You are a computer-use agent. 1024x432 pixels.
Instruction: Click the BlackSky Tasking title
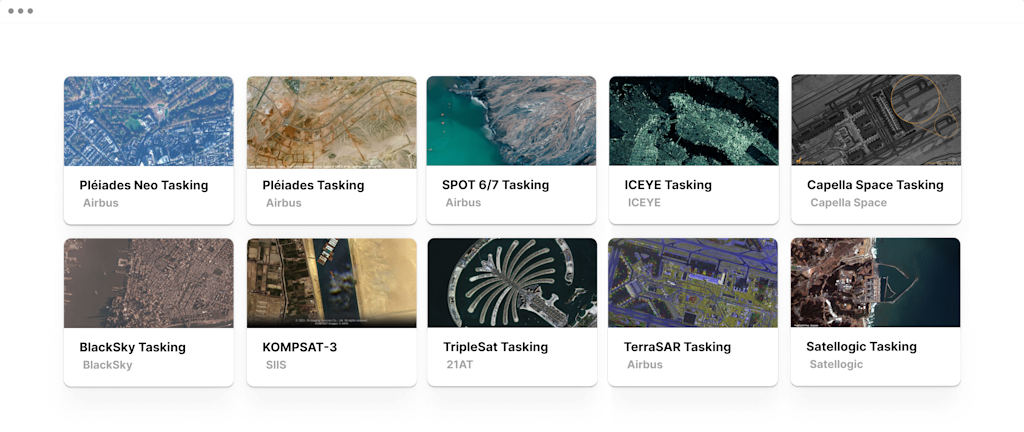point(133,347)
